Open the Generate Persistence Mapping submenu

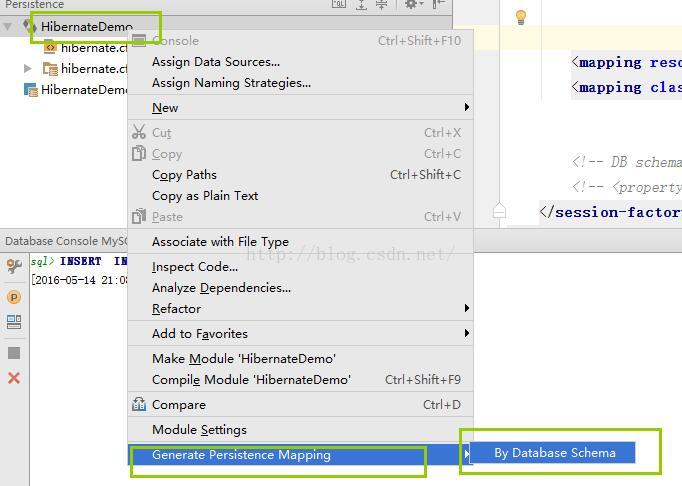(300, 455)
